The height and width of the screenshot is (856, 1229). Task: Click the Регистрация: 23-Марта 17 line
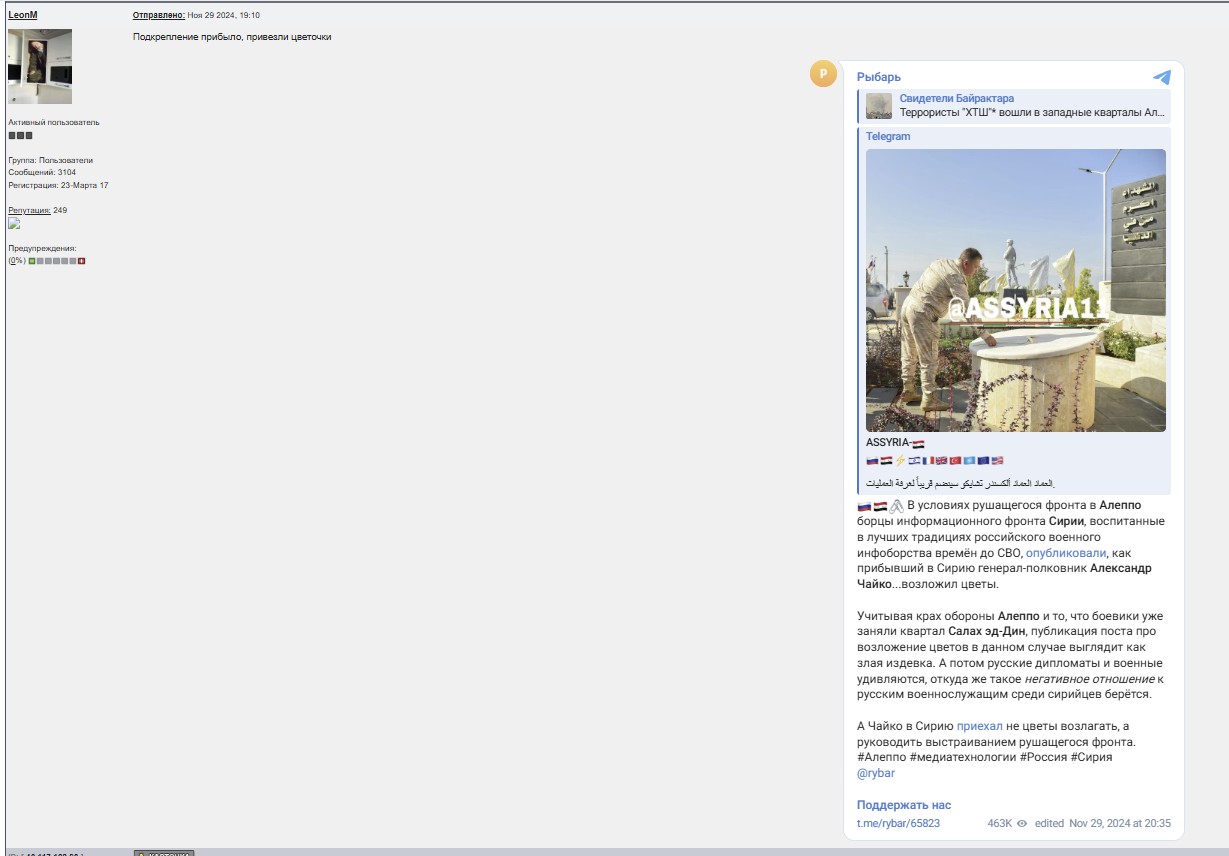pyautogui.click(x=58, y=185)
